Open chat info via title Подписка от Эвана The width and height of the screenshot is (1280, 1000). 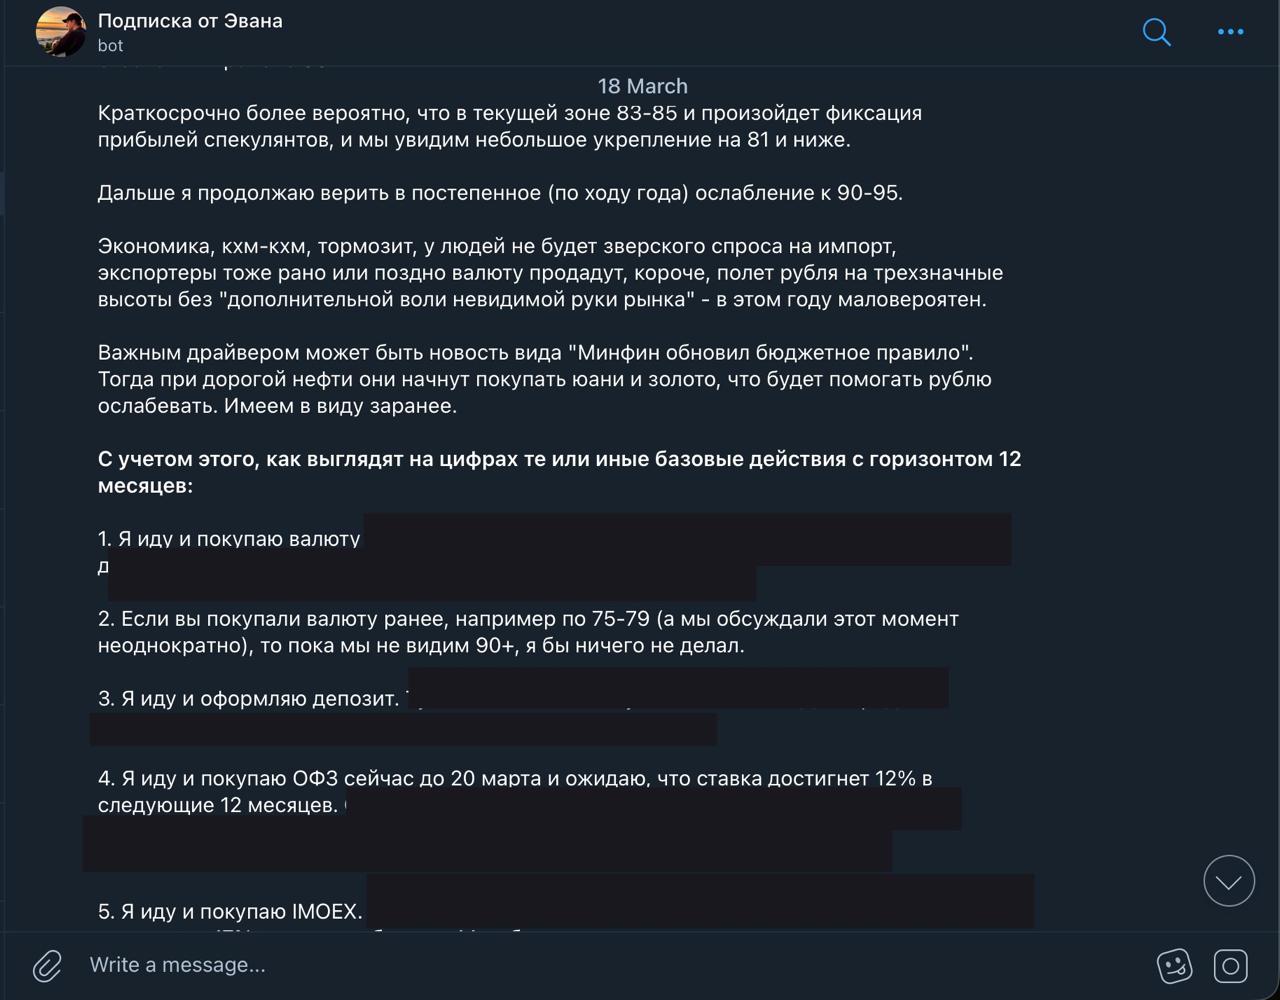(190, 21)
